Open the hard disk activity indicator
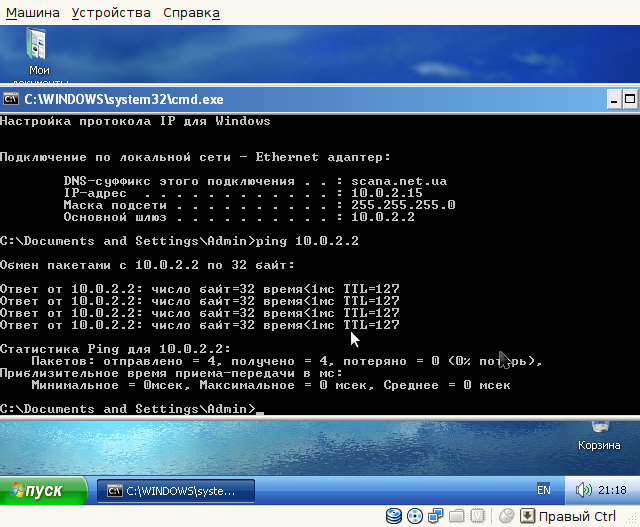The height and width of the screenshot is (527, 640). pyautogui.click(x=393, y=516)
